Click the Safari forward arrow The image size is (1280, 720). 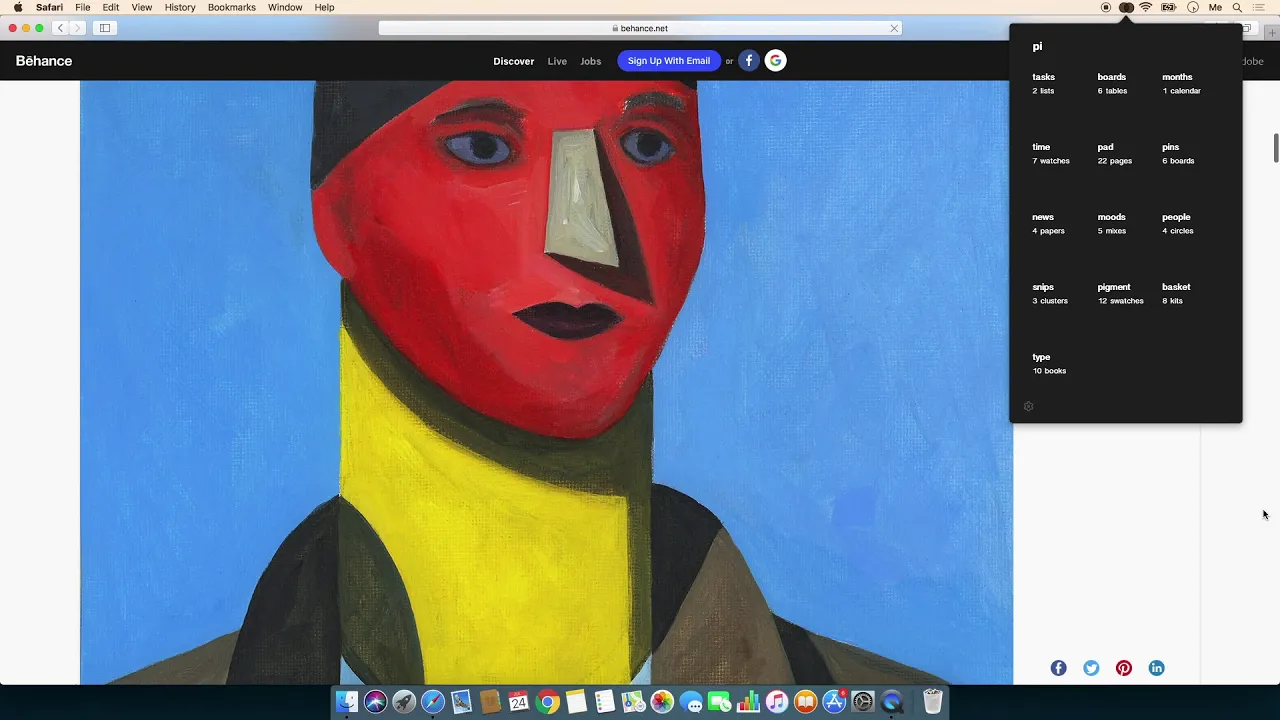tap(77, 28)
